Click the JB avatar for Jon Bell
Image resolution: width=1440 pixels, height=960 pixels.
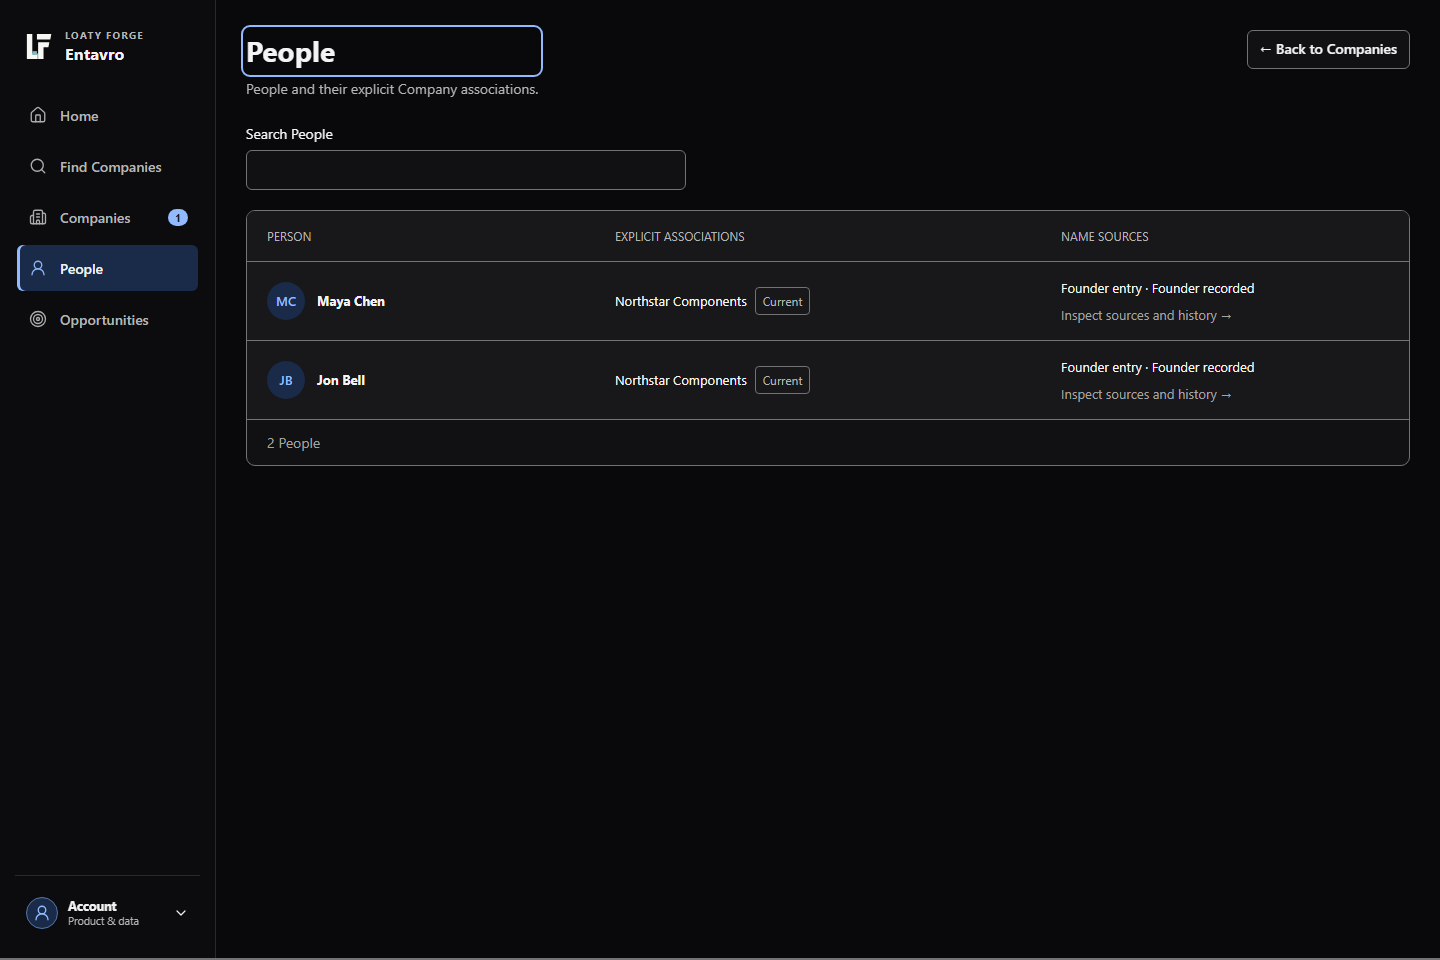pyautogui.click(x=286, y=380)
